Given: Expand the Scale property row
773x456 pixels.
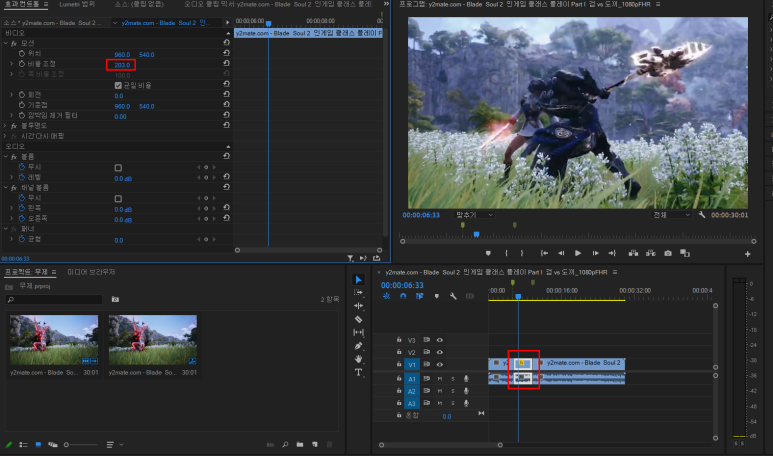Looking at the screenshot, I should [11, 64].
